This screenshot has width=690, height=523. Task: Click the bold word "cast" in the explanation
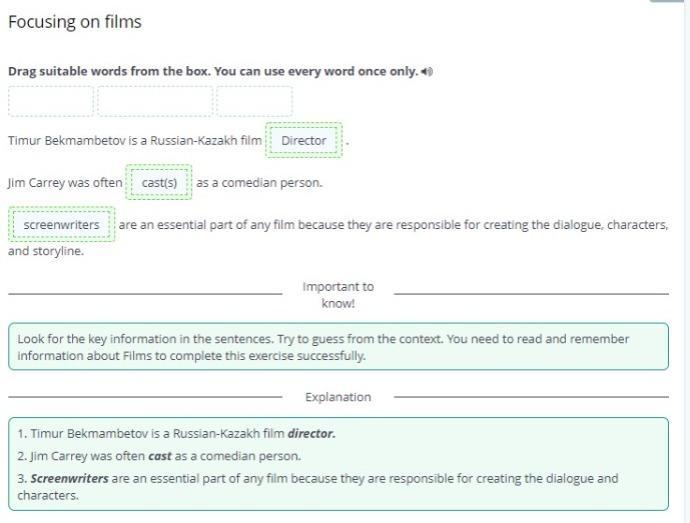160,456
